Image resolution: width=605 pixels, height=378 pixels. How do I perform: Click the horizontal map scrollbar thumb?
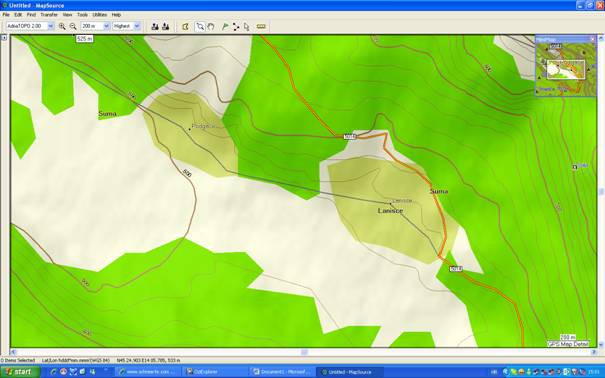click(x=304, y=352)
